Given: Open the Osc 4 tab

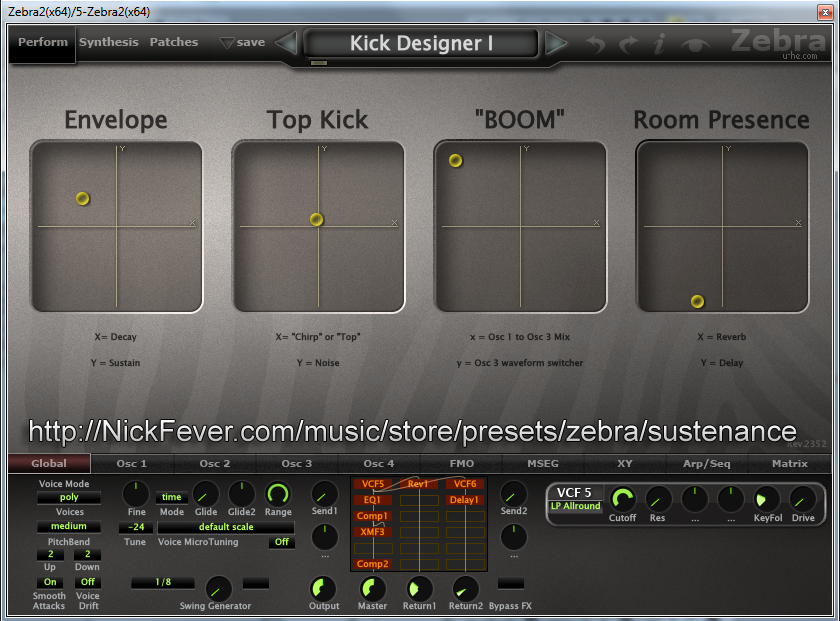Looking at the screenshot, I should 379,463.
